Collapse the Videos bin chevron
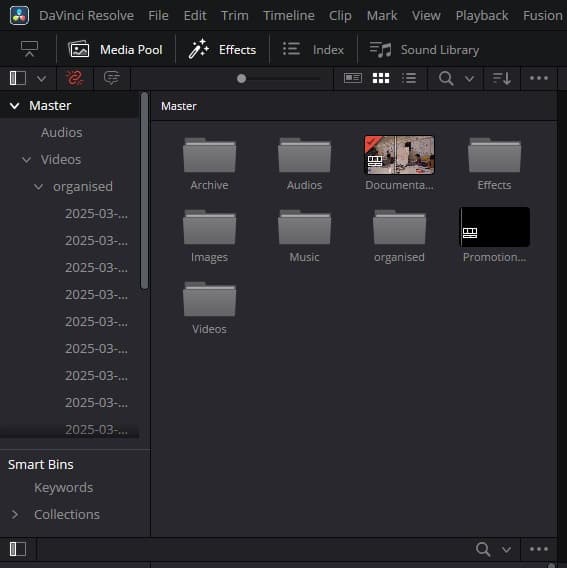Viewport: 567px width, 568px height. (x=26, y=159)
